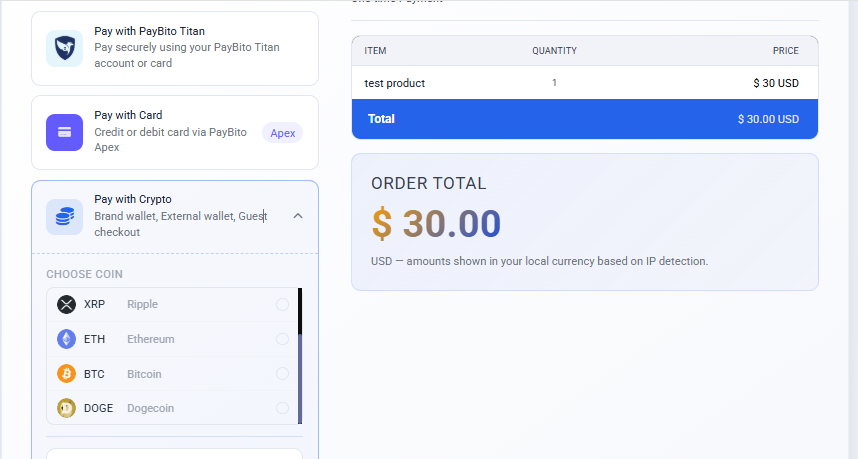Click the PRICE column header

click(786, 50)
